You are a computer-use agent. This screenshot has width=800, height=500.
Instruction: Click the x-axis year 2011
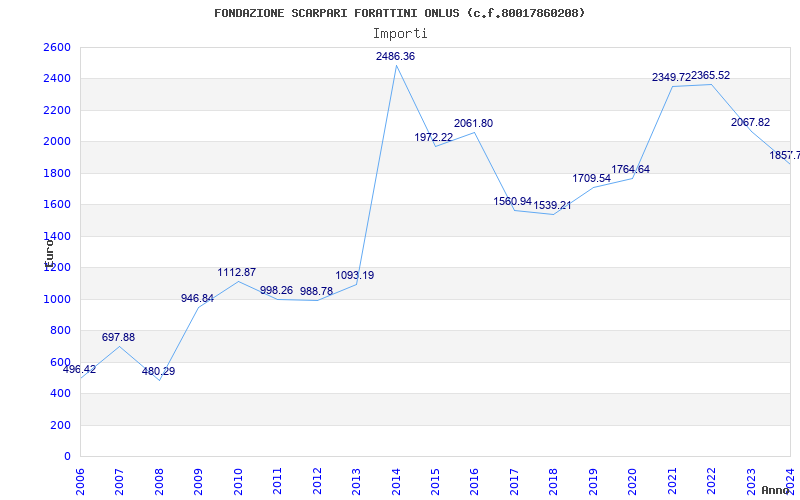(277, 483)
